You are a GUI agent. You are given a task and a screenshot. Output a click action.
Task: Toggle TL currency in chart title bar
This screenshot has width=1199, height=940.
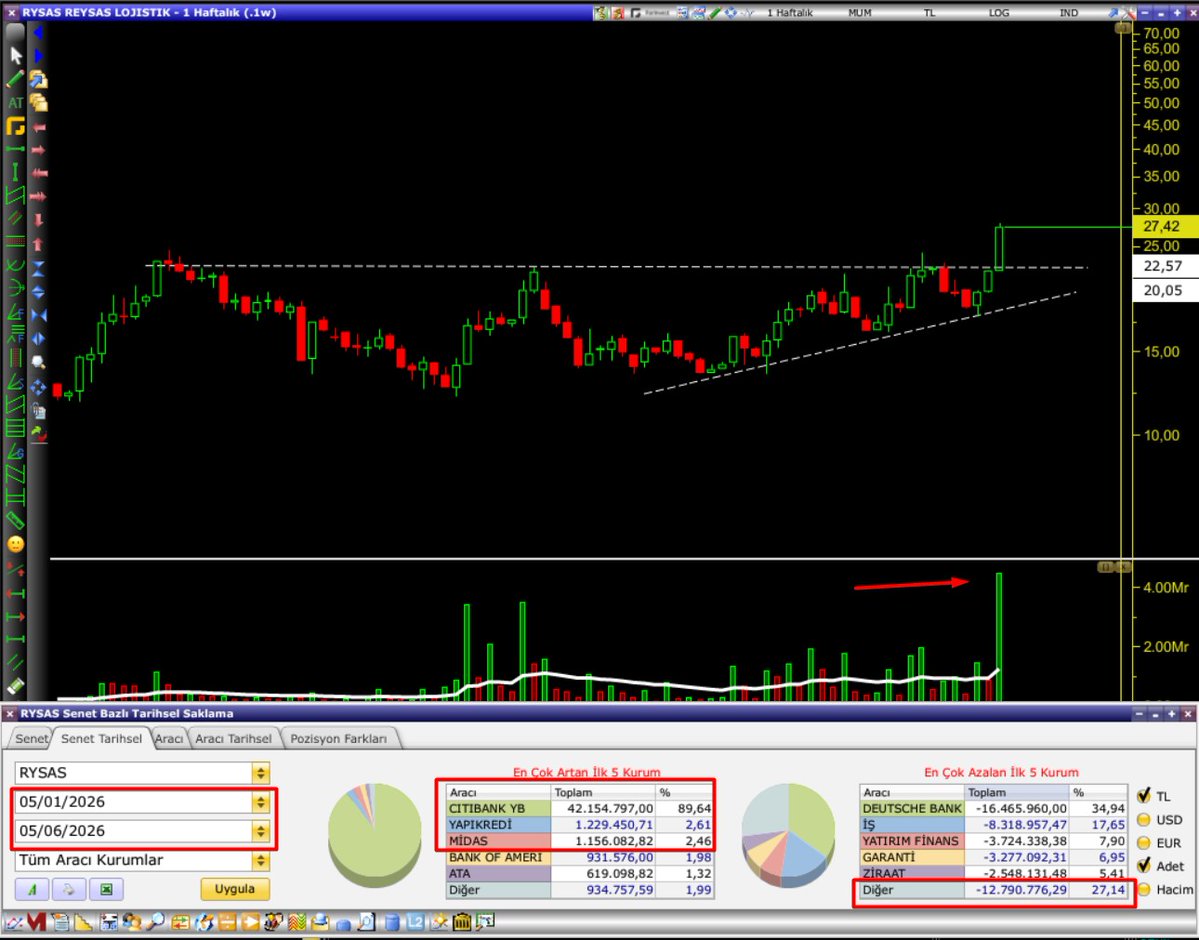[929, 12]
